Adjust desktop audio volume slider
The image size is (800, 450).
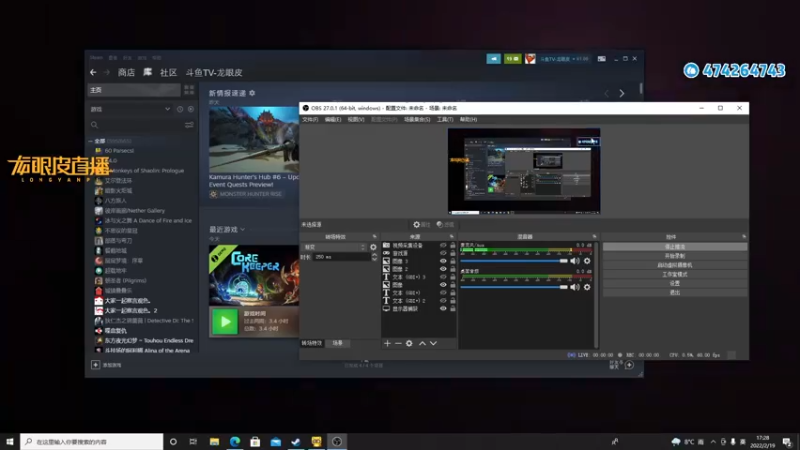point(514,287)
